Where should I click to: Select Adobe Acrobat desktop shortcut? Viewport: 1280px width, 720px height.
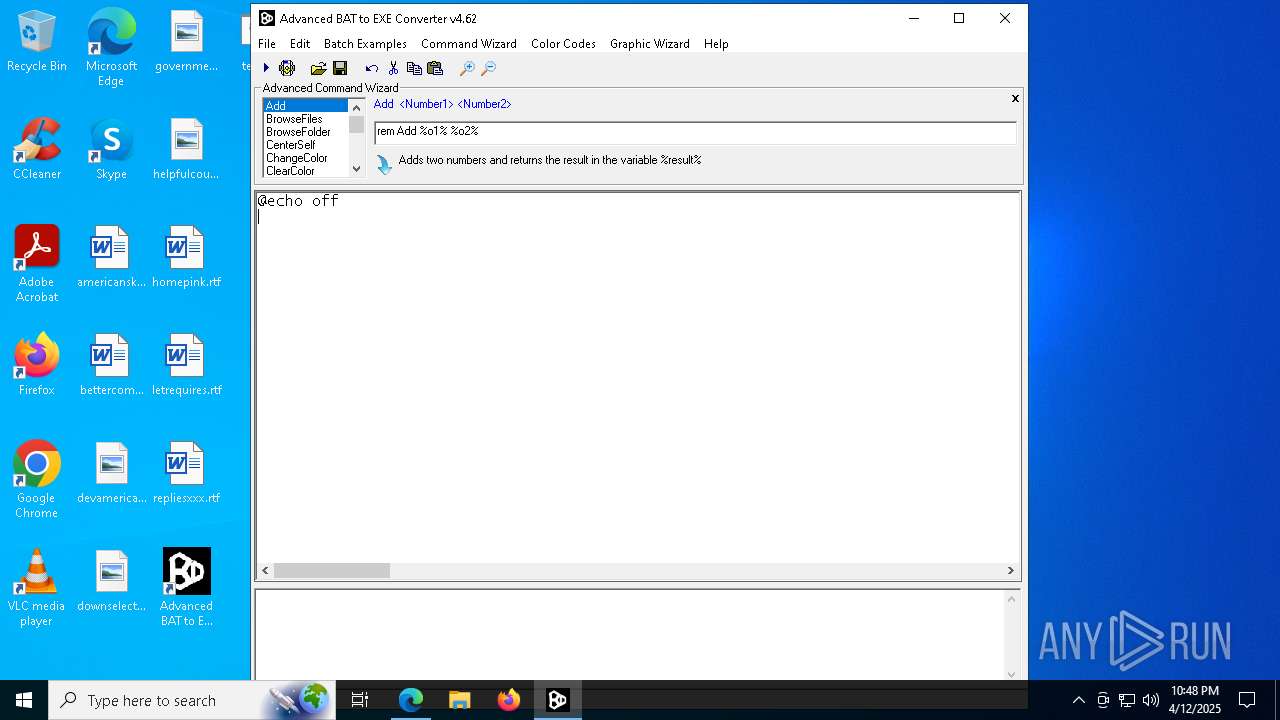37,264
